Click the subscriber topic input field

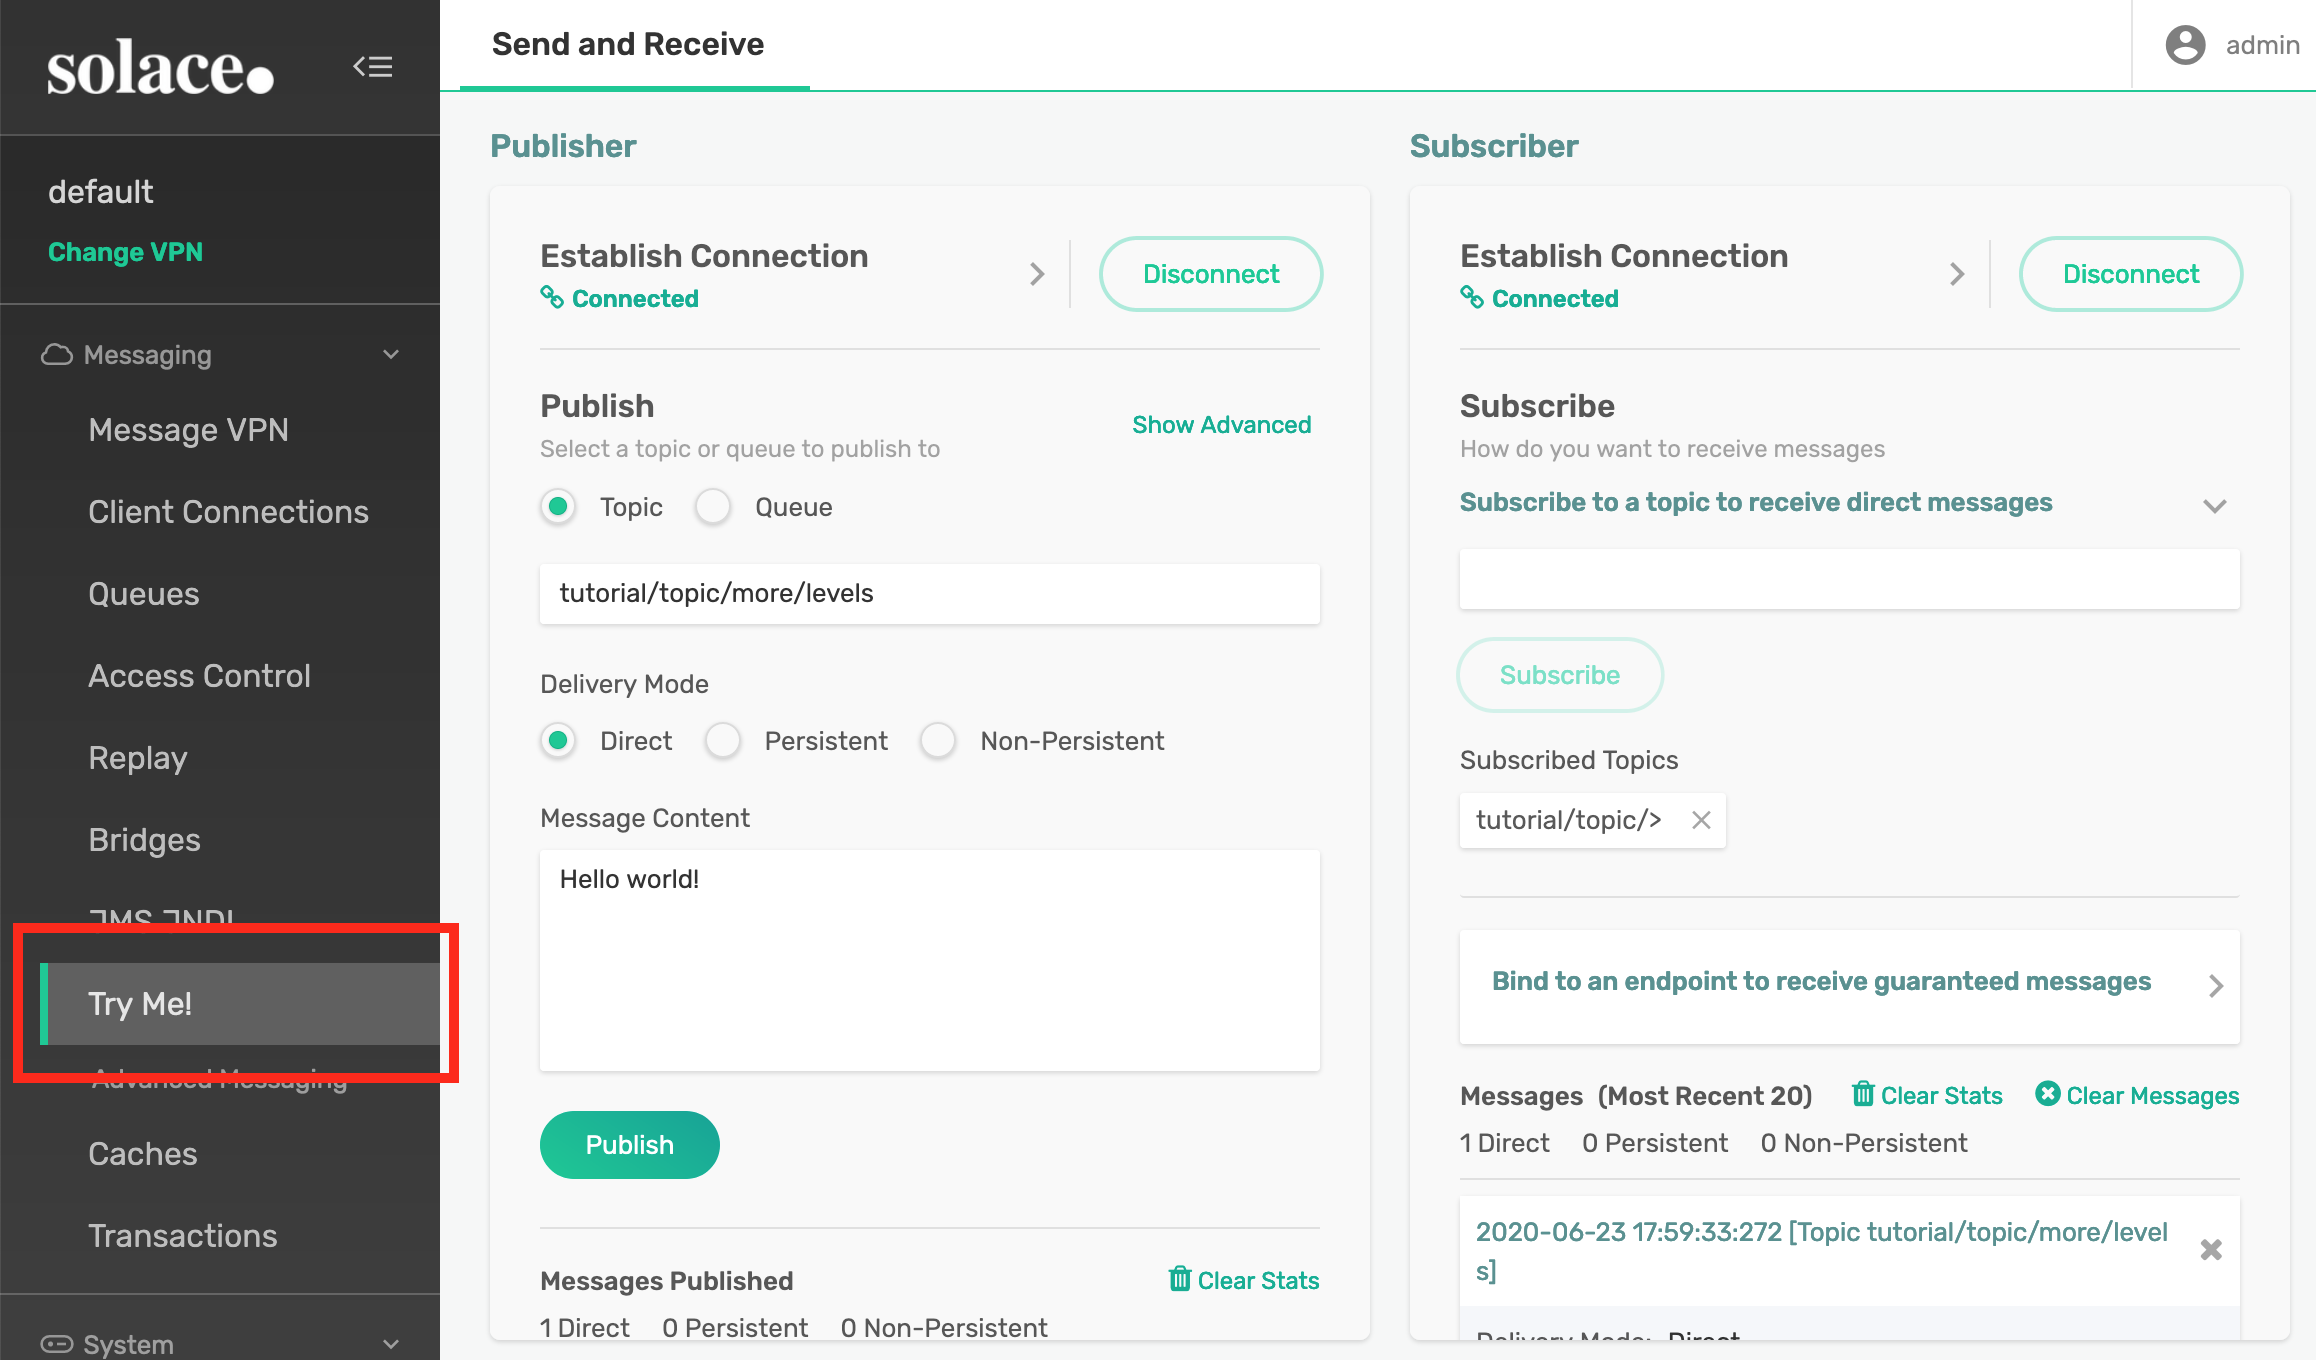1849,579
